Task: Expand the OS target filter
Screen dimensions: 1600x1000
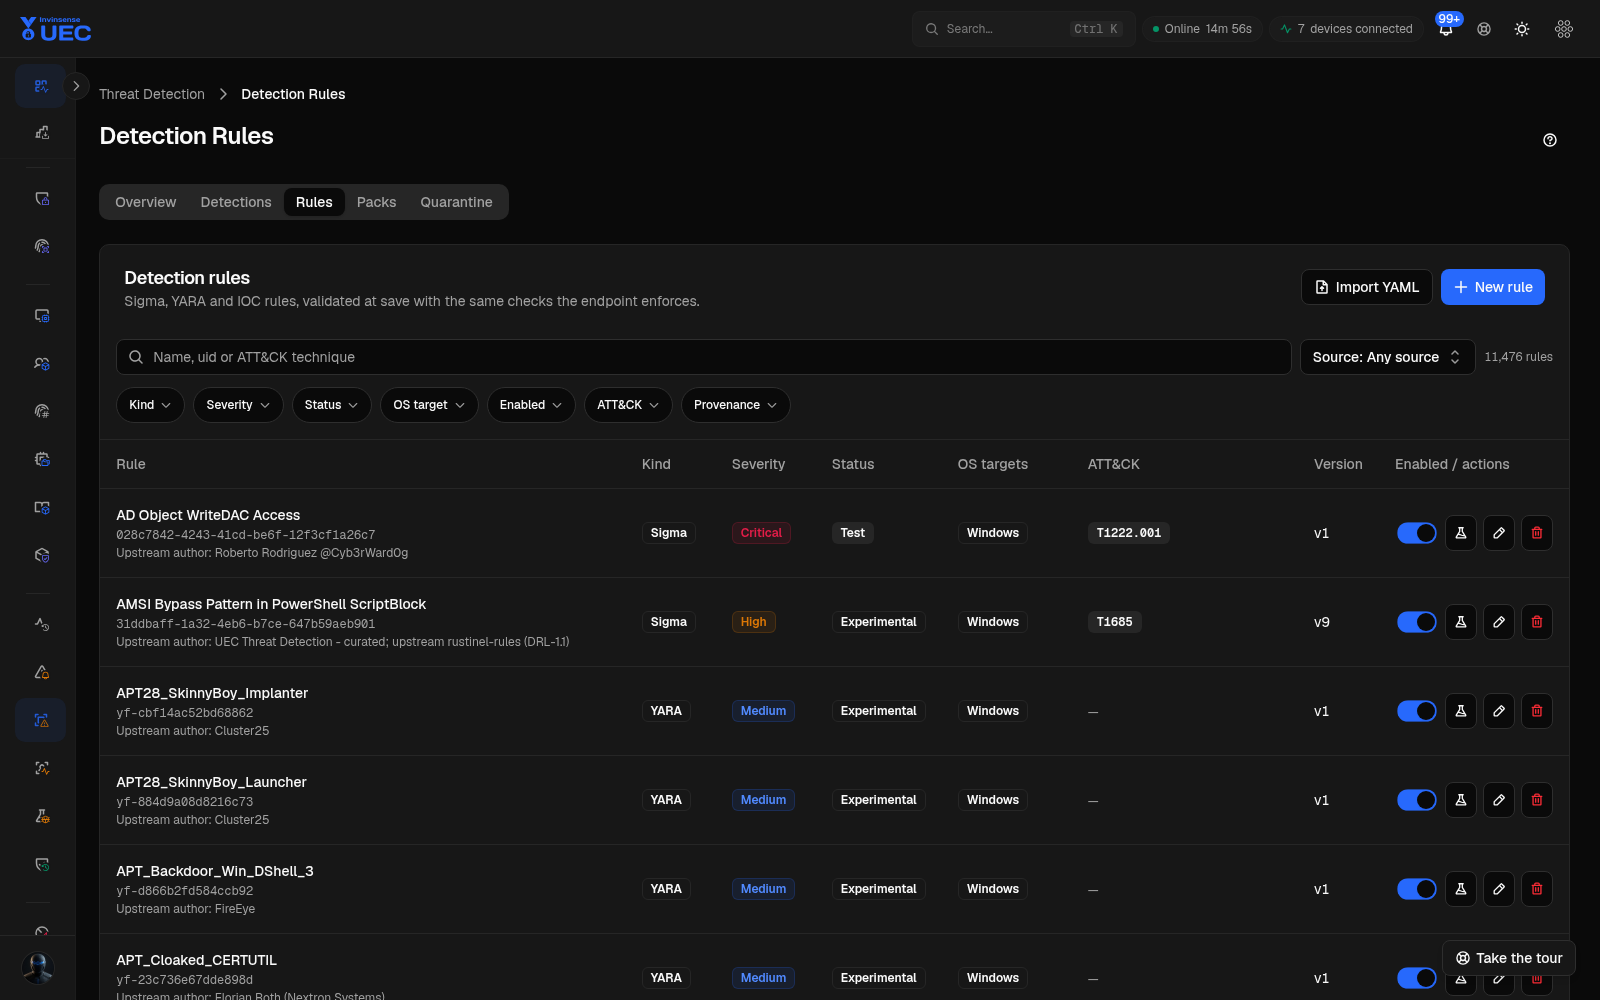Action: (x=429, y=405)
